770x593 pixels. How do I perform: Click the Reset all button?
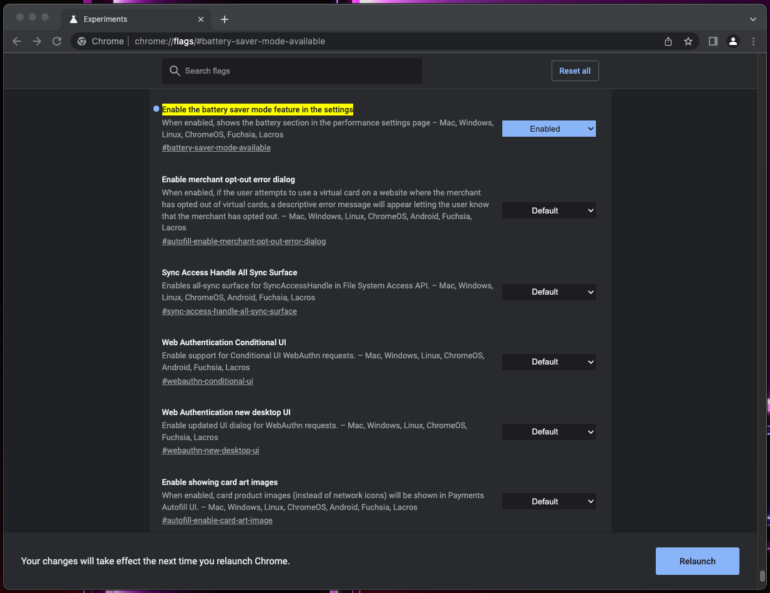pyautogui.click(x=575, y=71)
